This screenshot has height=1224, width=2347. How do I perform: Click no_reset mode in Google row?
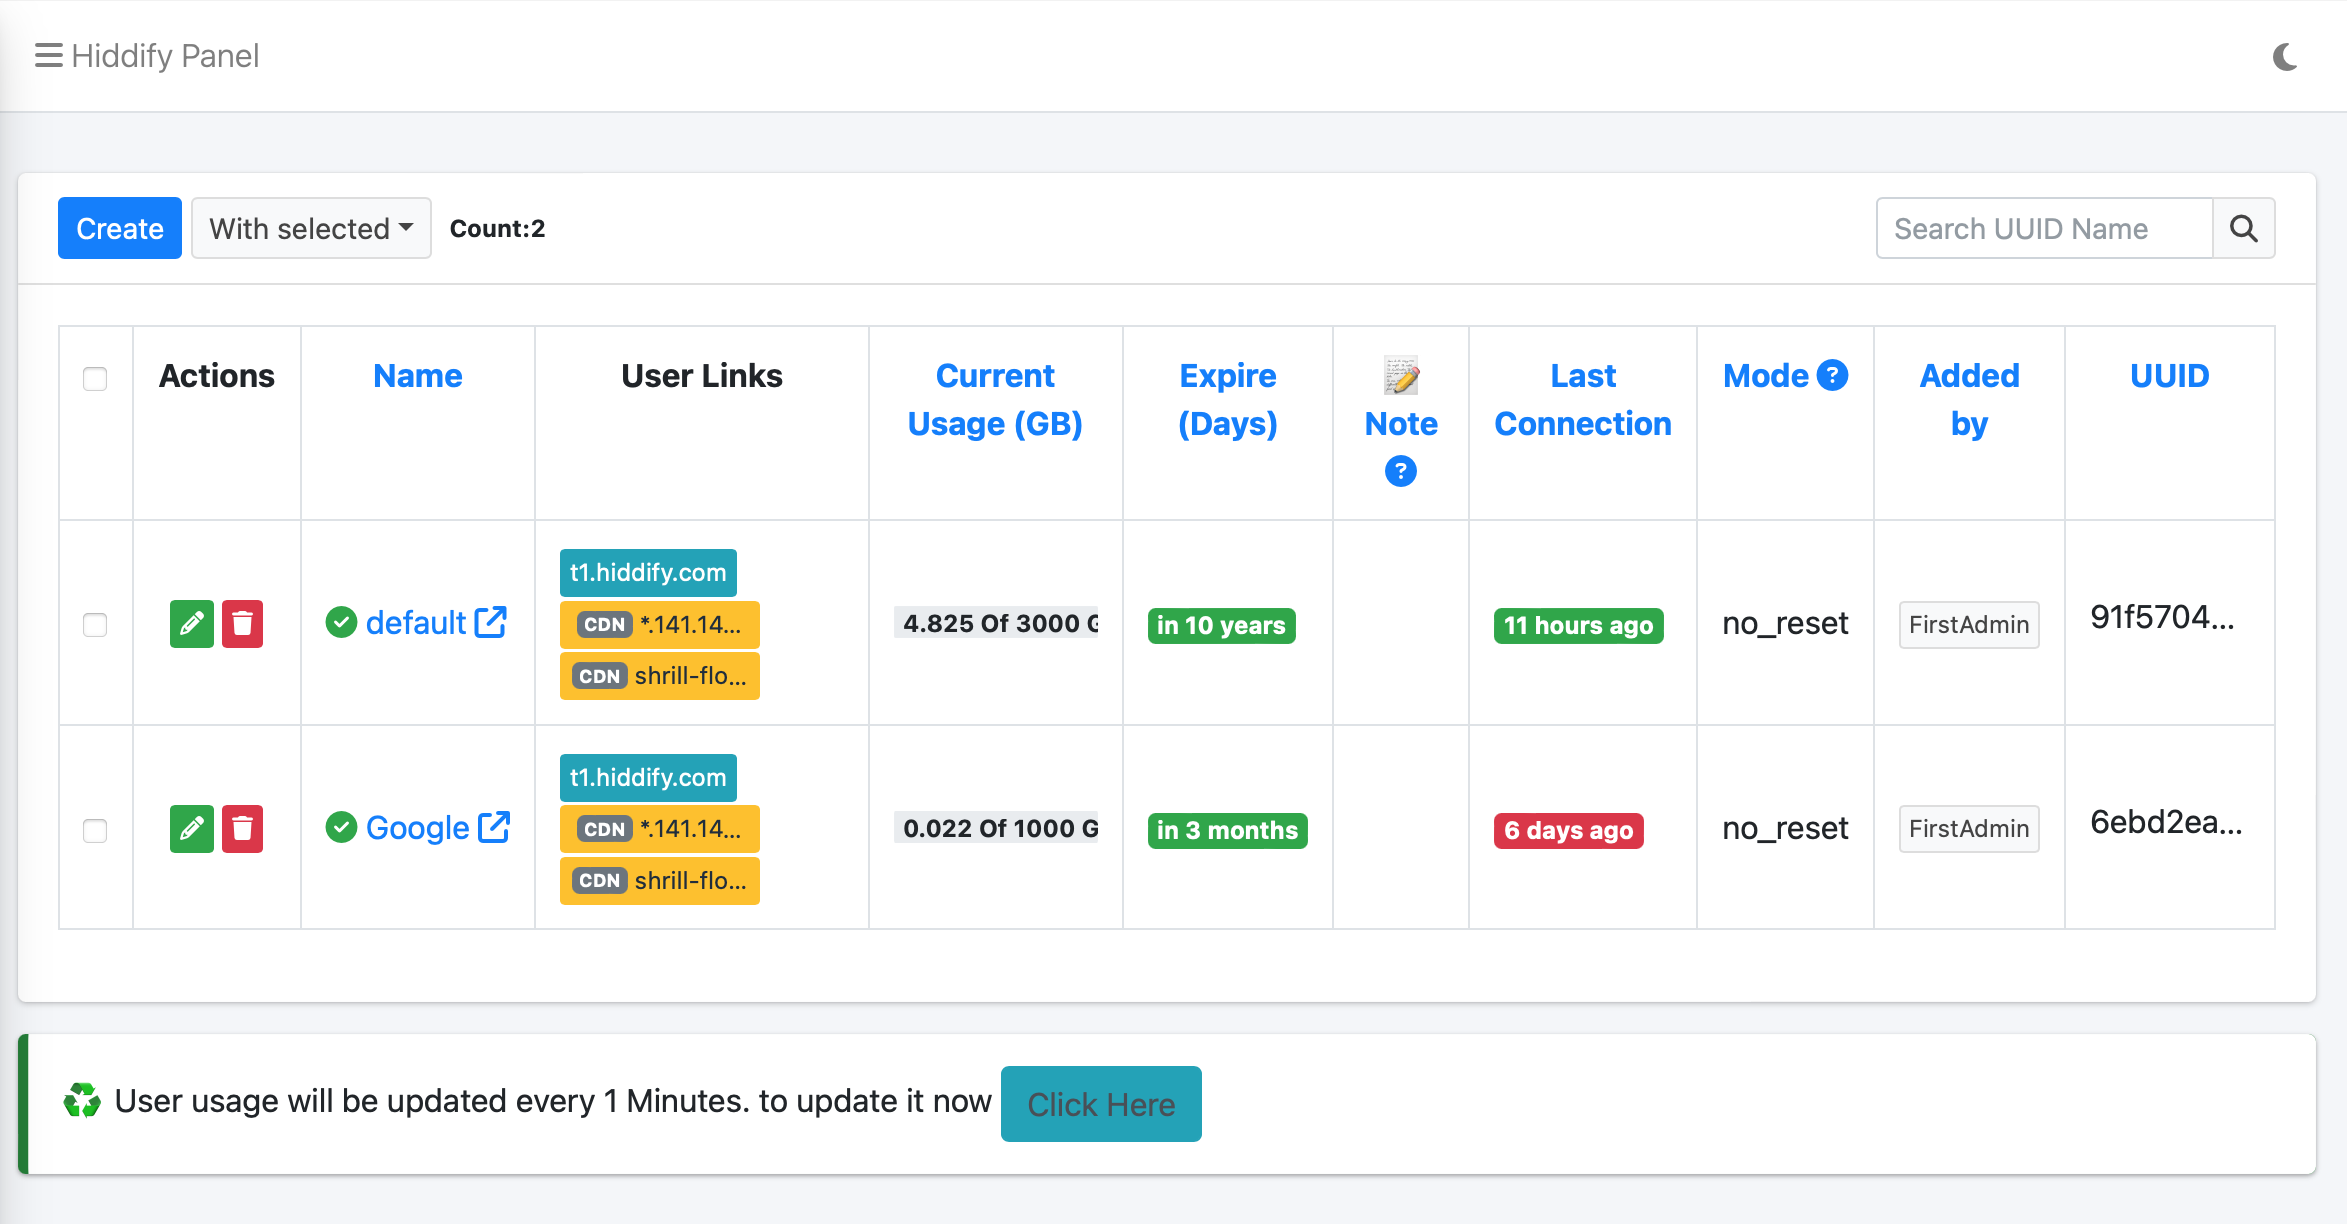click(1785, 829)
